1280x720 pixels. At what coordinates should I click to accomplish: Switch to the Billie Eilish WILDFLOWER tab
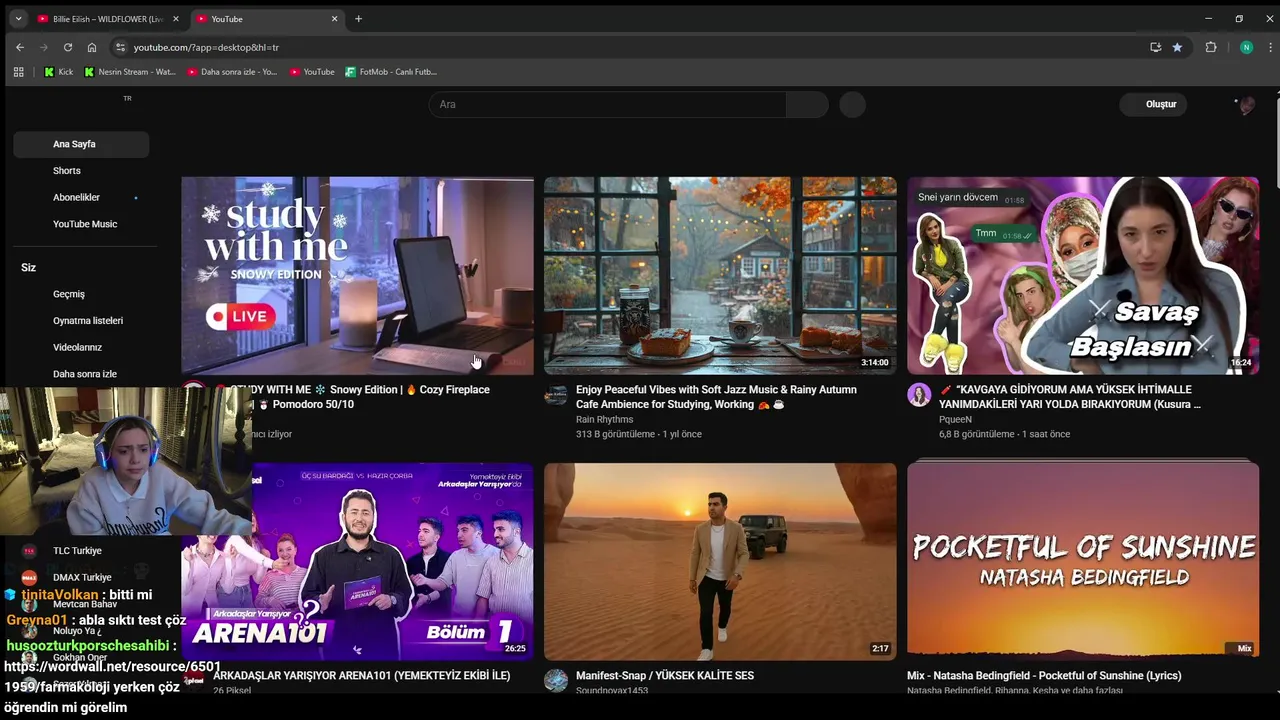click(108, 19)
